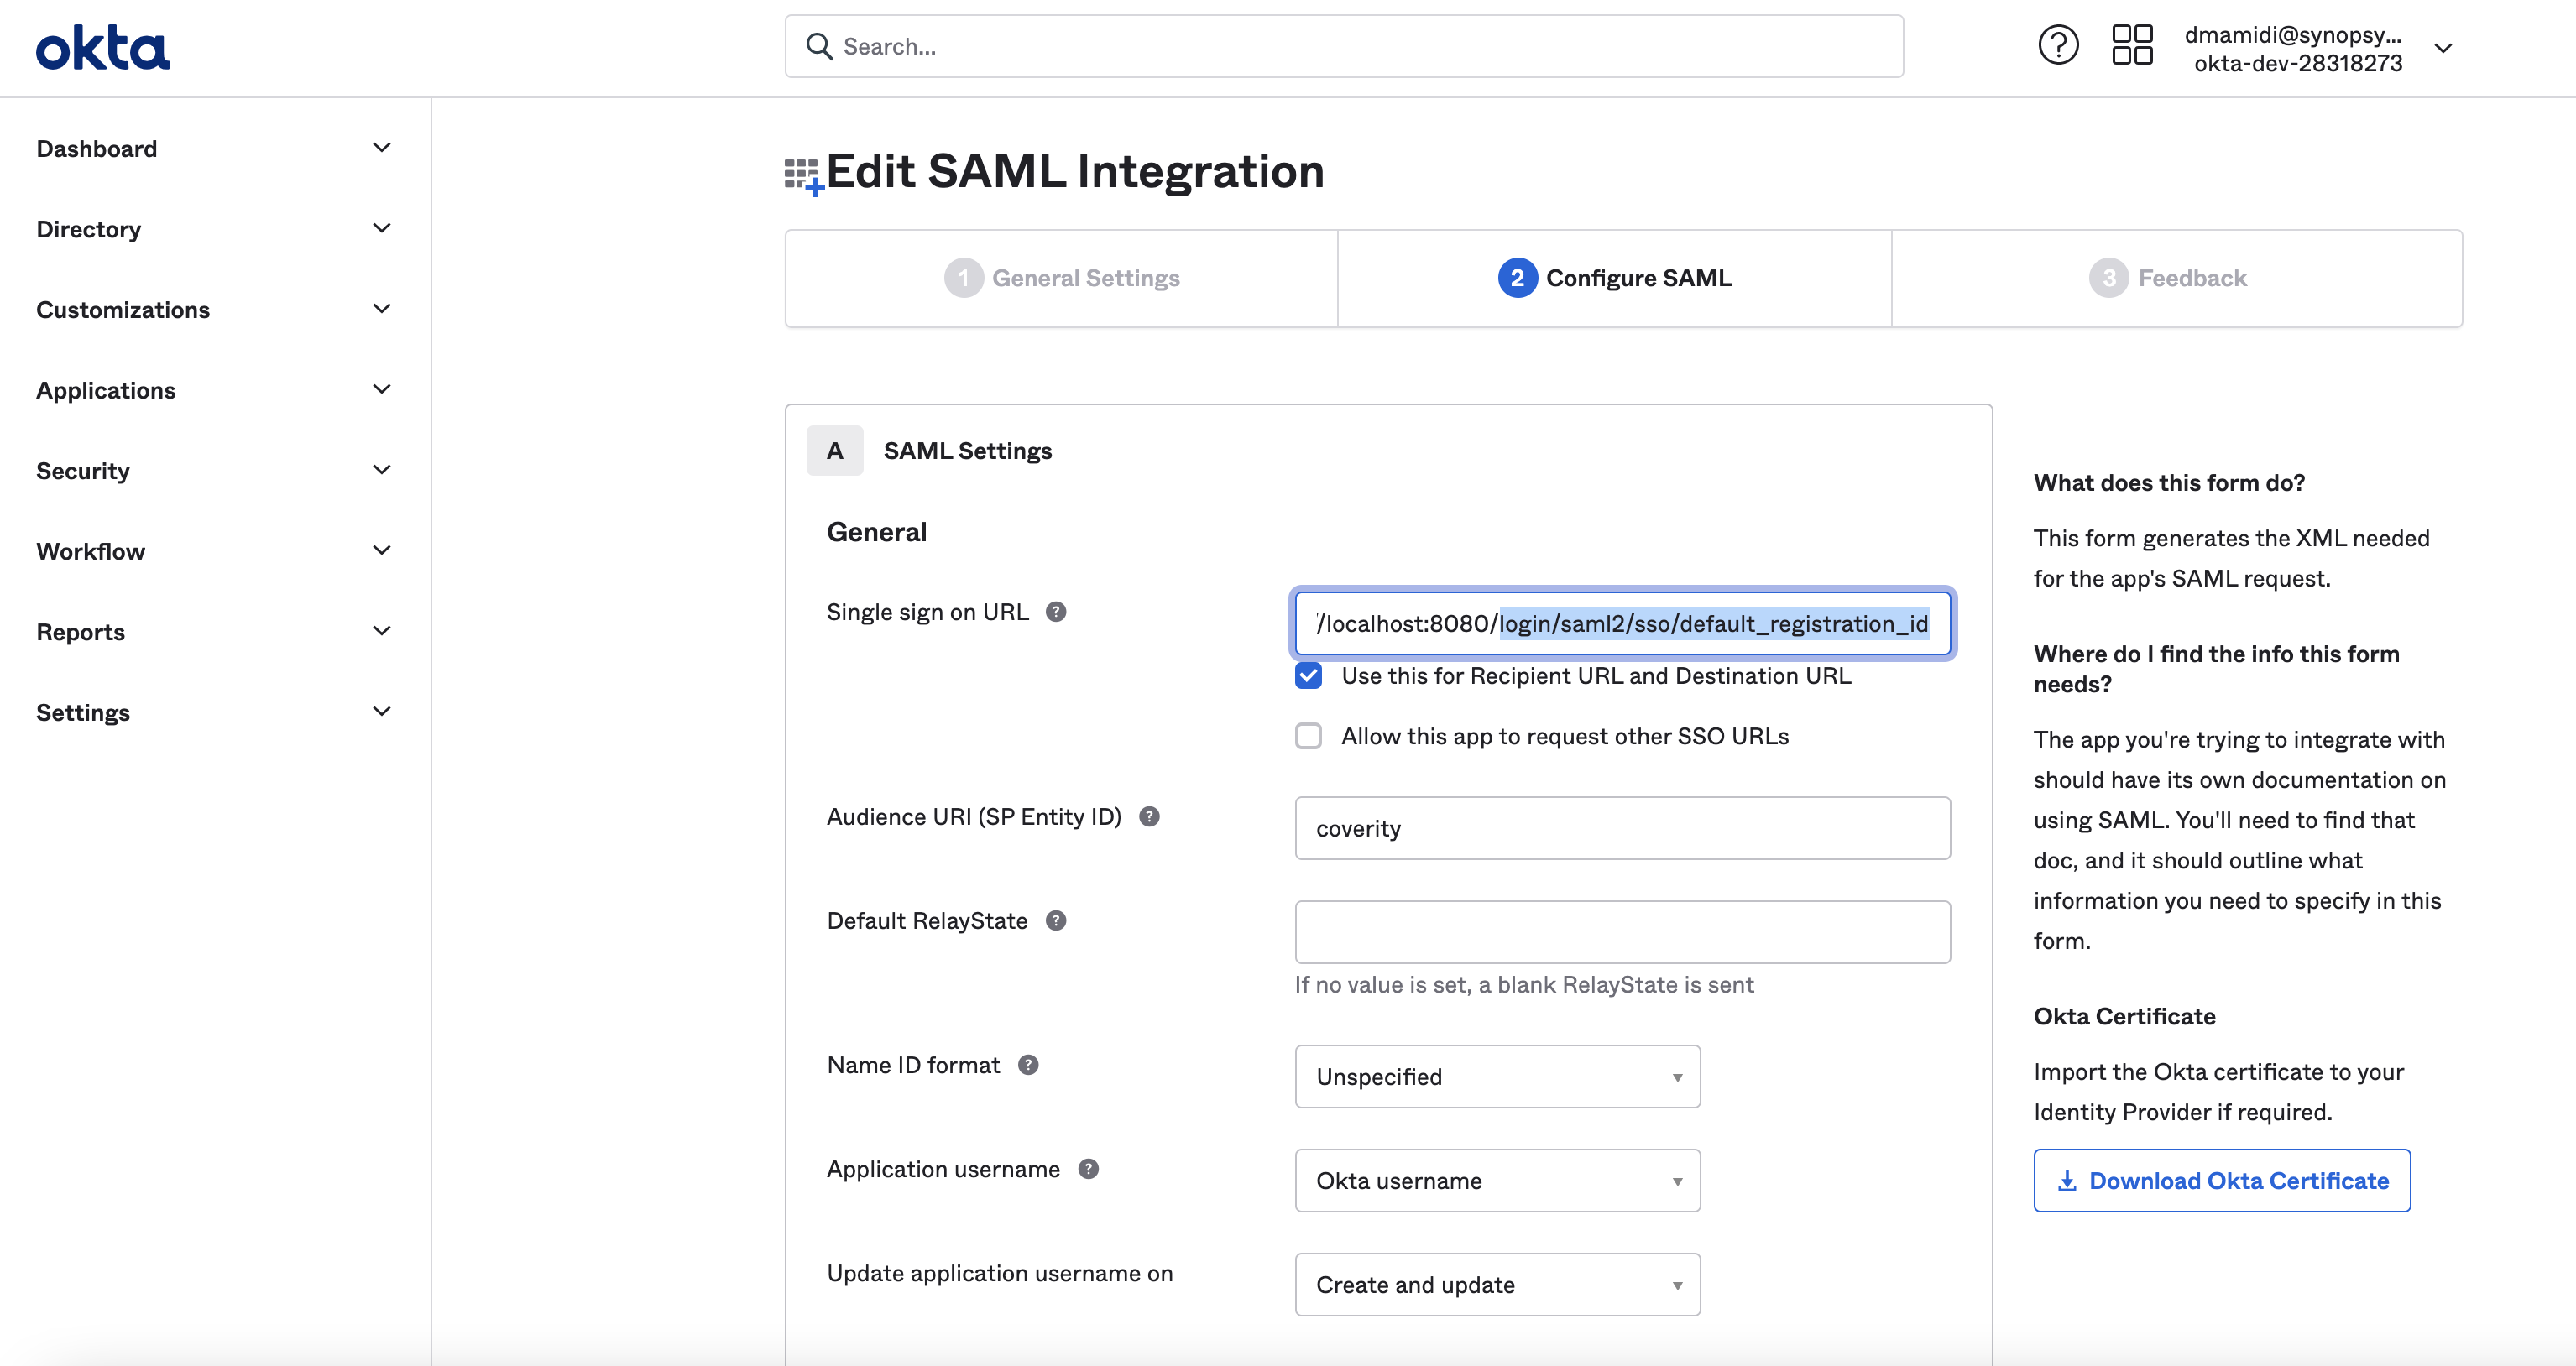Click help icon next to Default RelayState
This screenshot has width=2576, height=1366.
1057,920
